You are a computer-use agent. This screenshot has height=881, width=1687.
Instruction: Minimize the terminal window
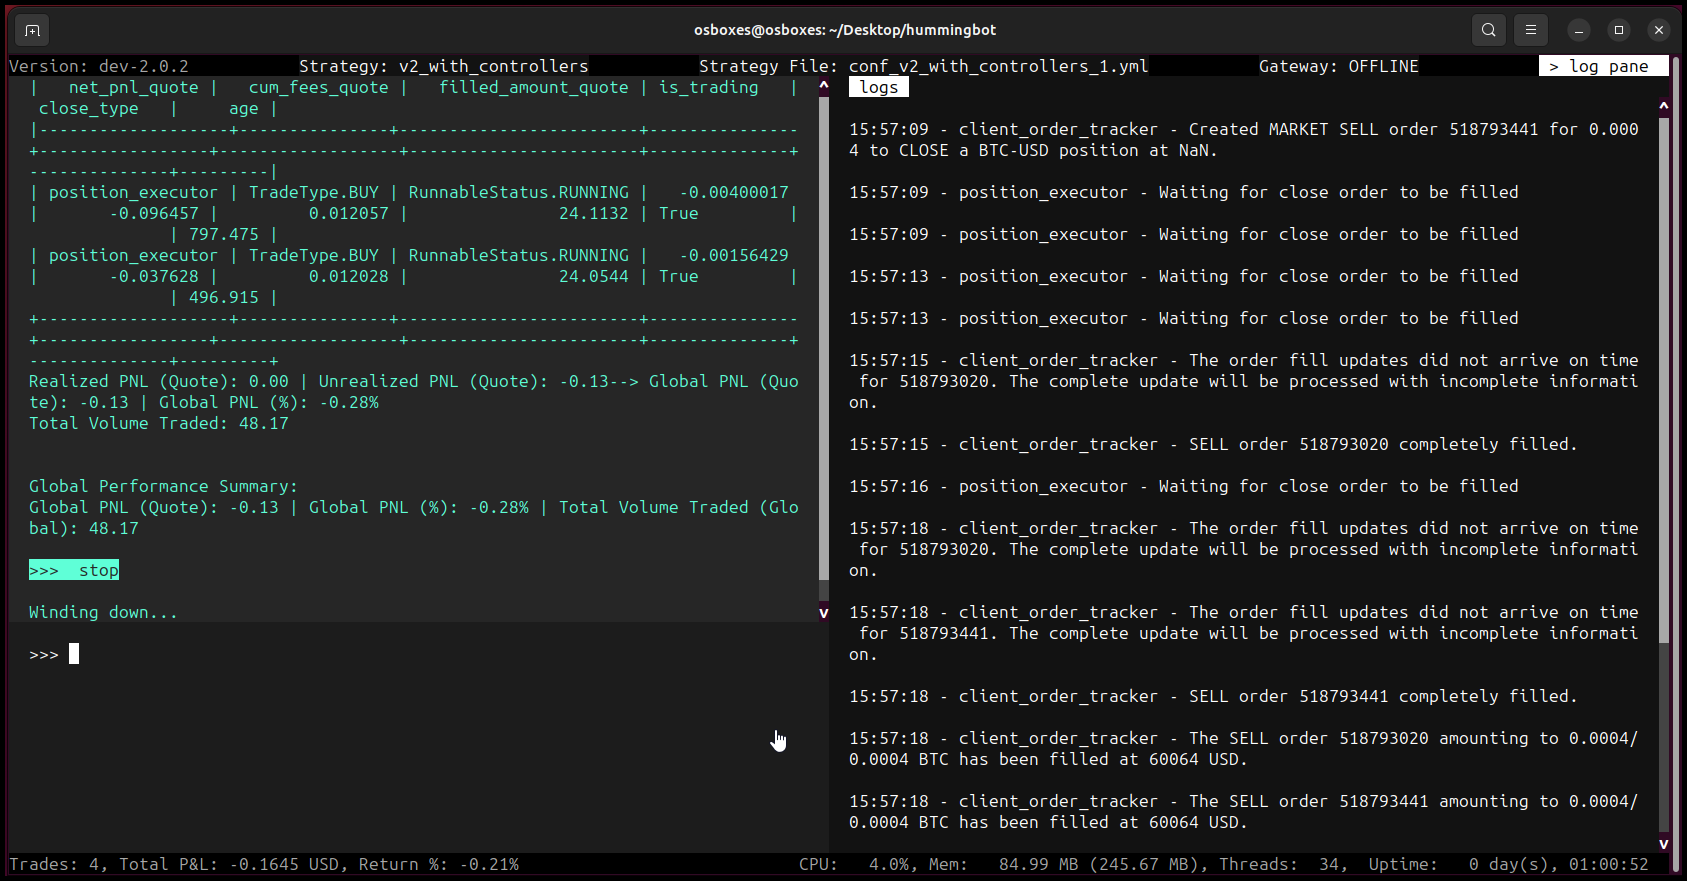[x=1579, y=30]
